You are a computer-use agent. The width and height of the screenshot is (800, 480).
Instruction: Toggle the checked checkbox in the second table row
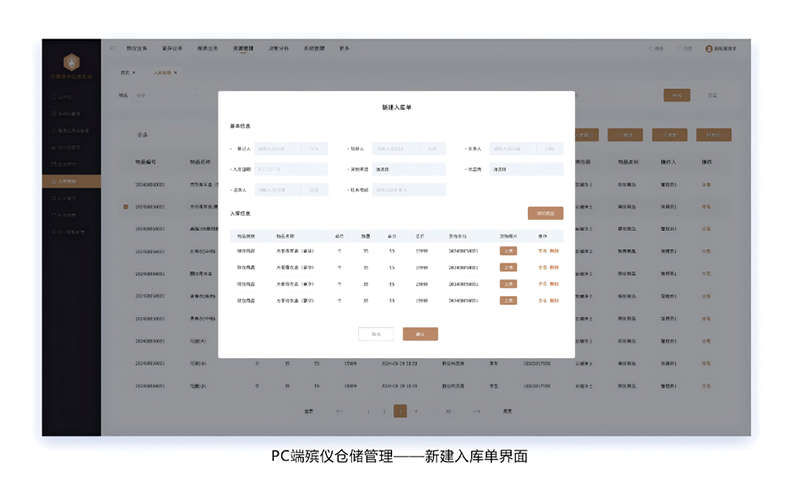(126, 207)
